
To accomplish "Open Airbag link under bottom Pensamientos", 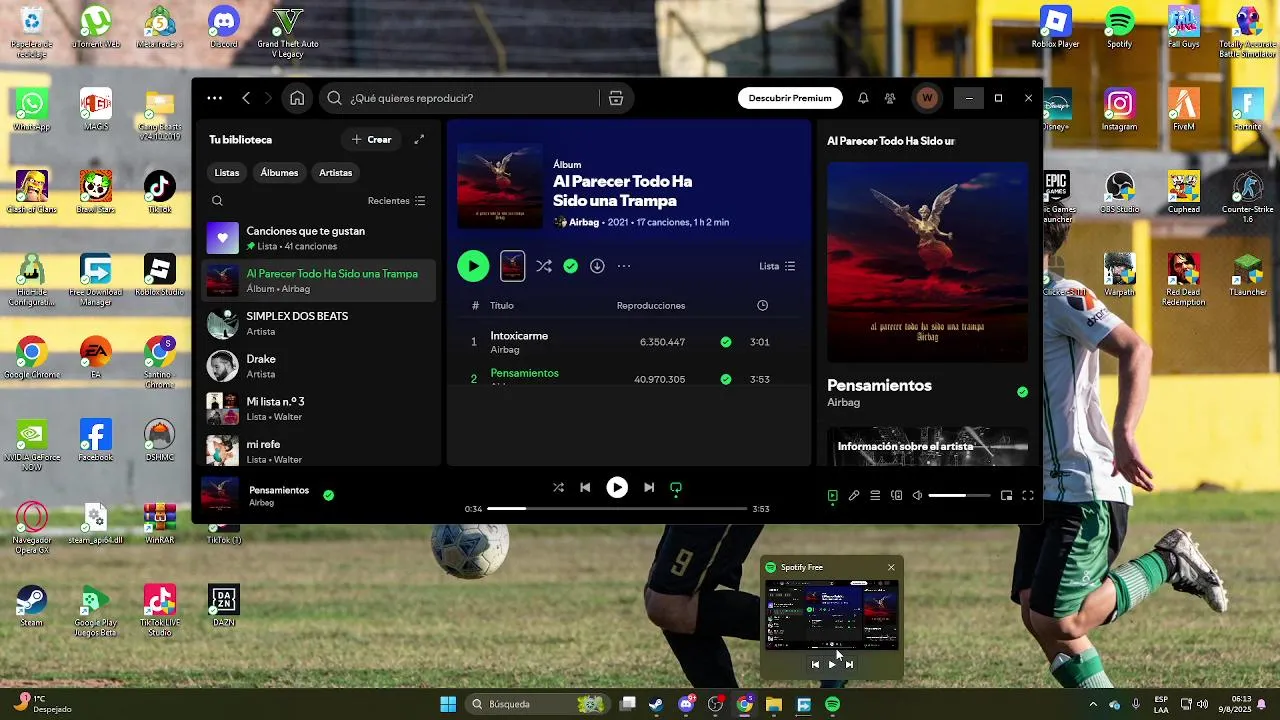I will [x=261, y=503].
